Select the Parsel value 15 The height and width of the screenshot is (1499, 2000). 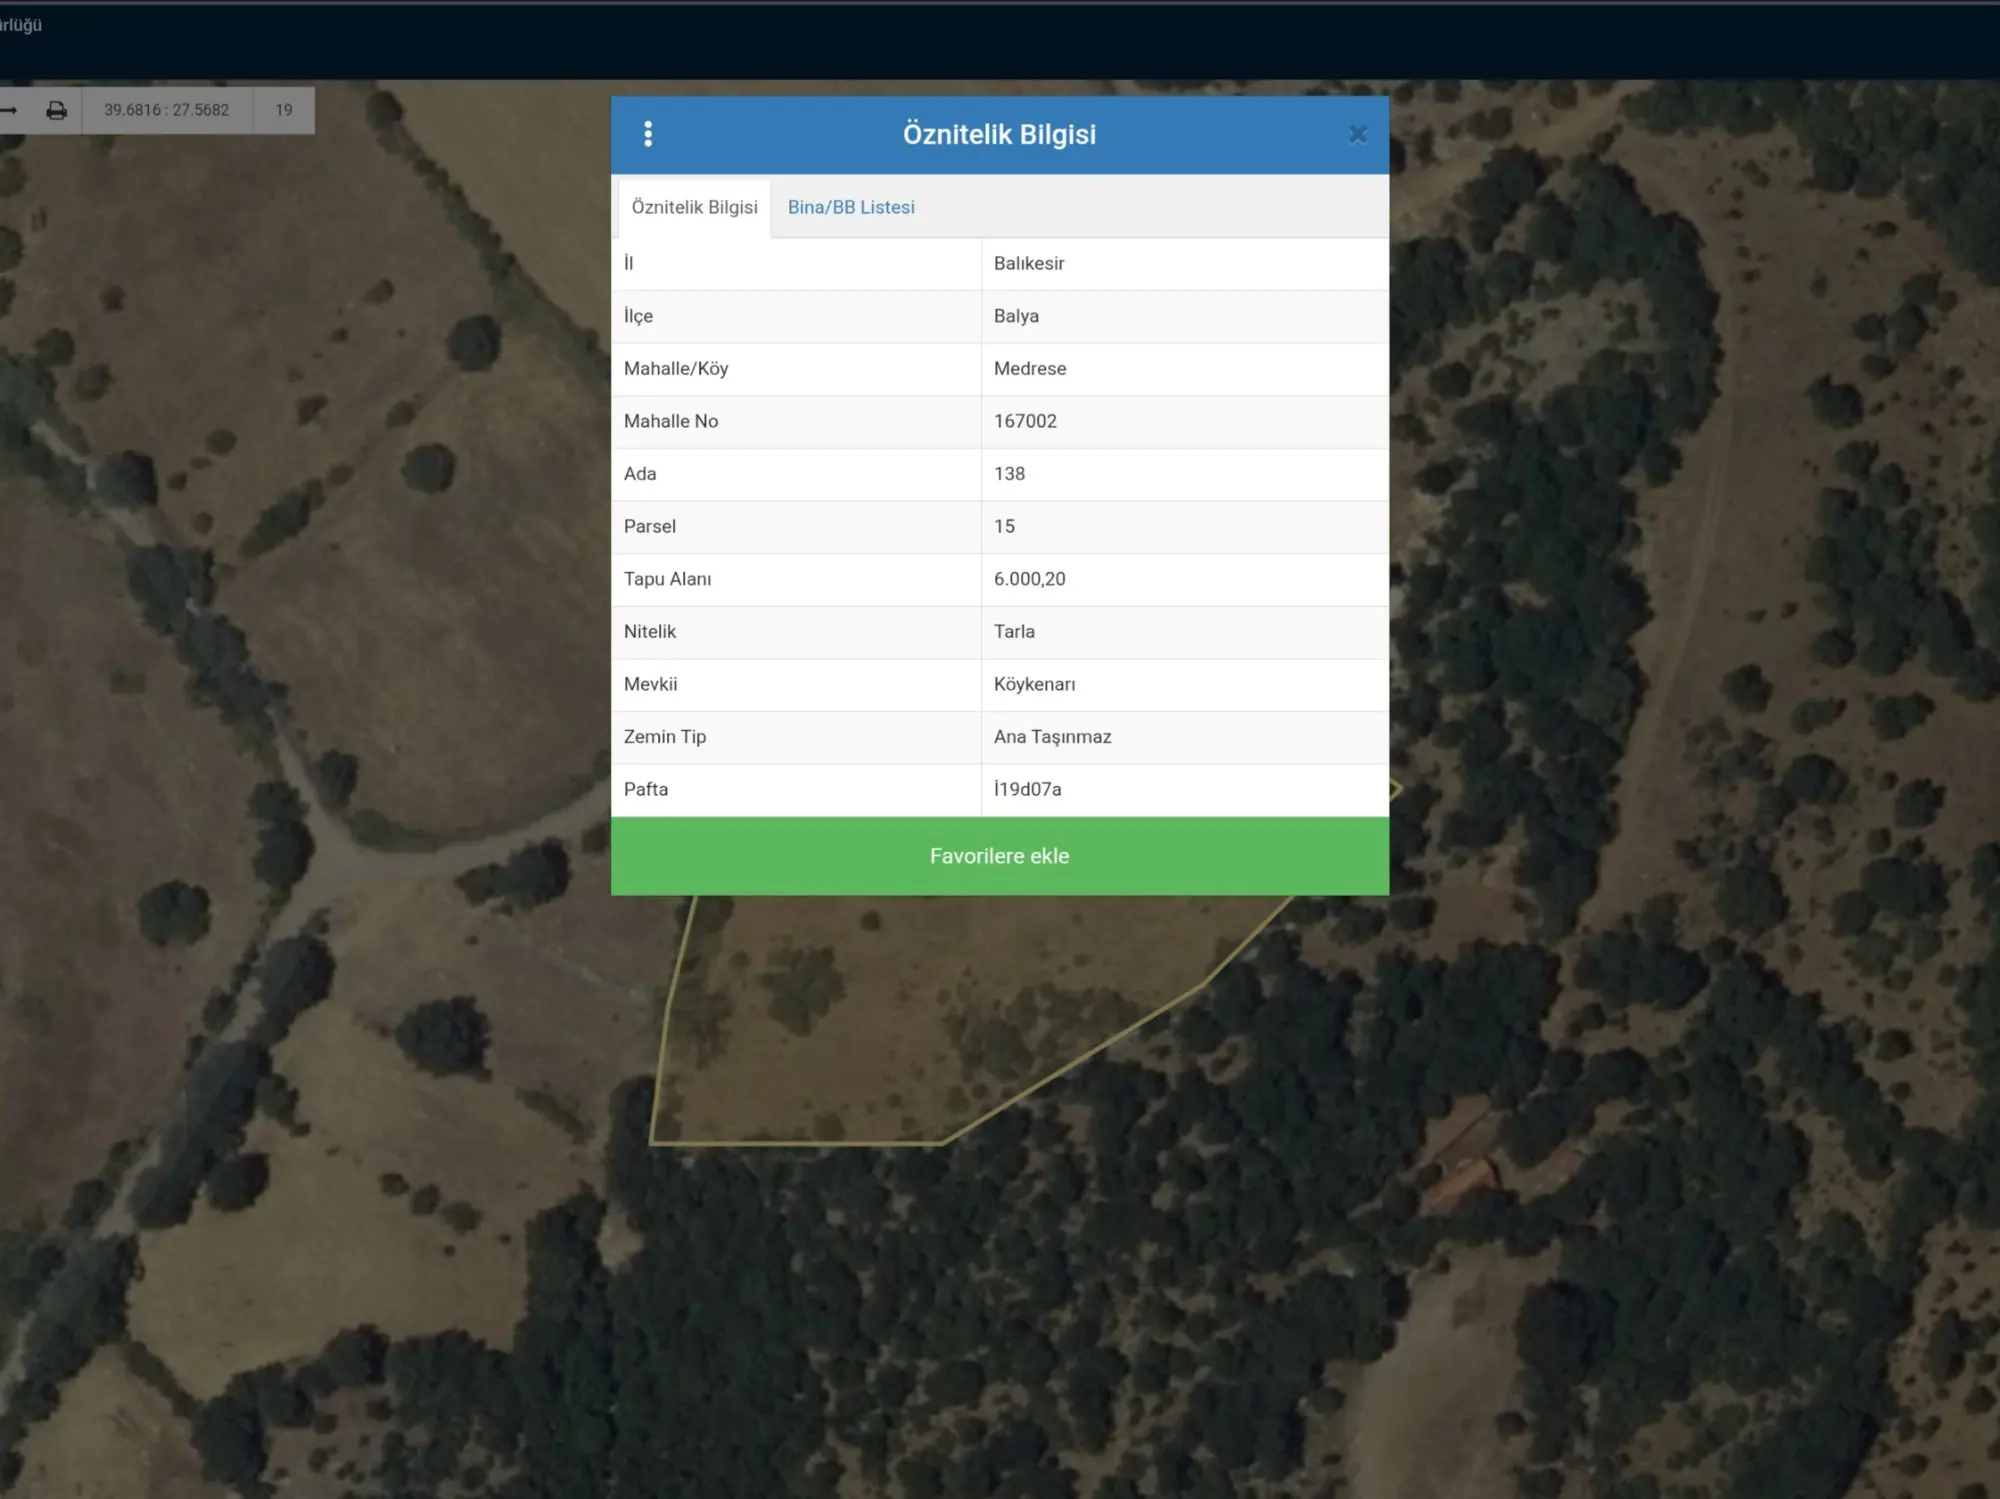click(1004, 526)
